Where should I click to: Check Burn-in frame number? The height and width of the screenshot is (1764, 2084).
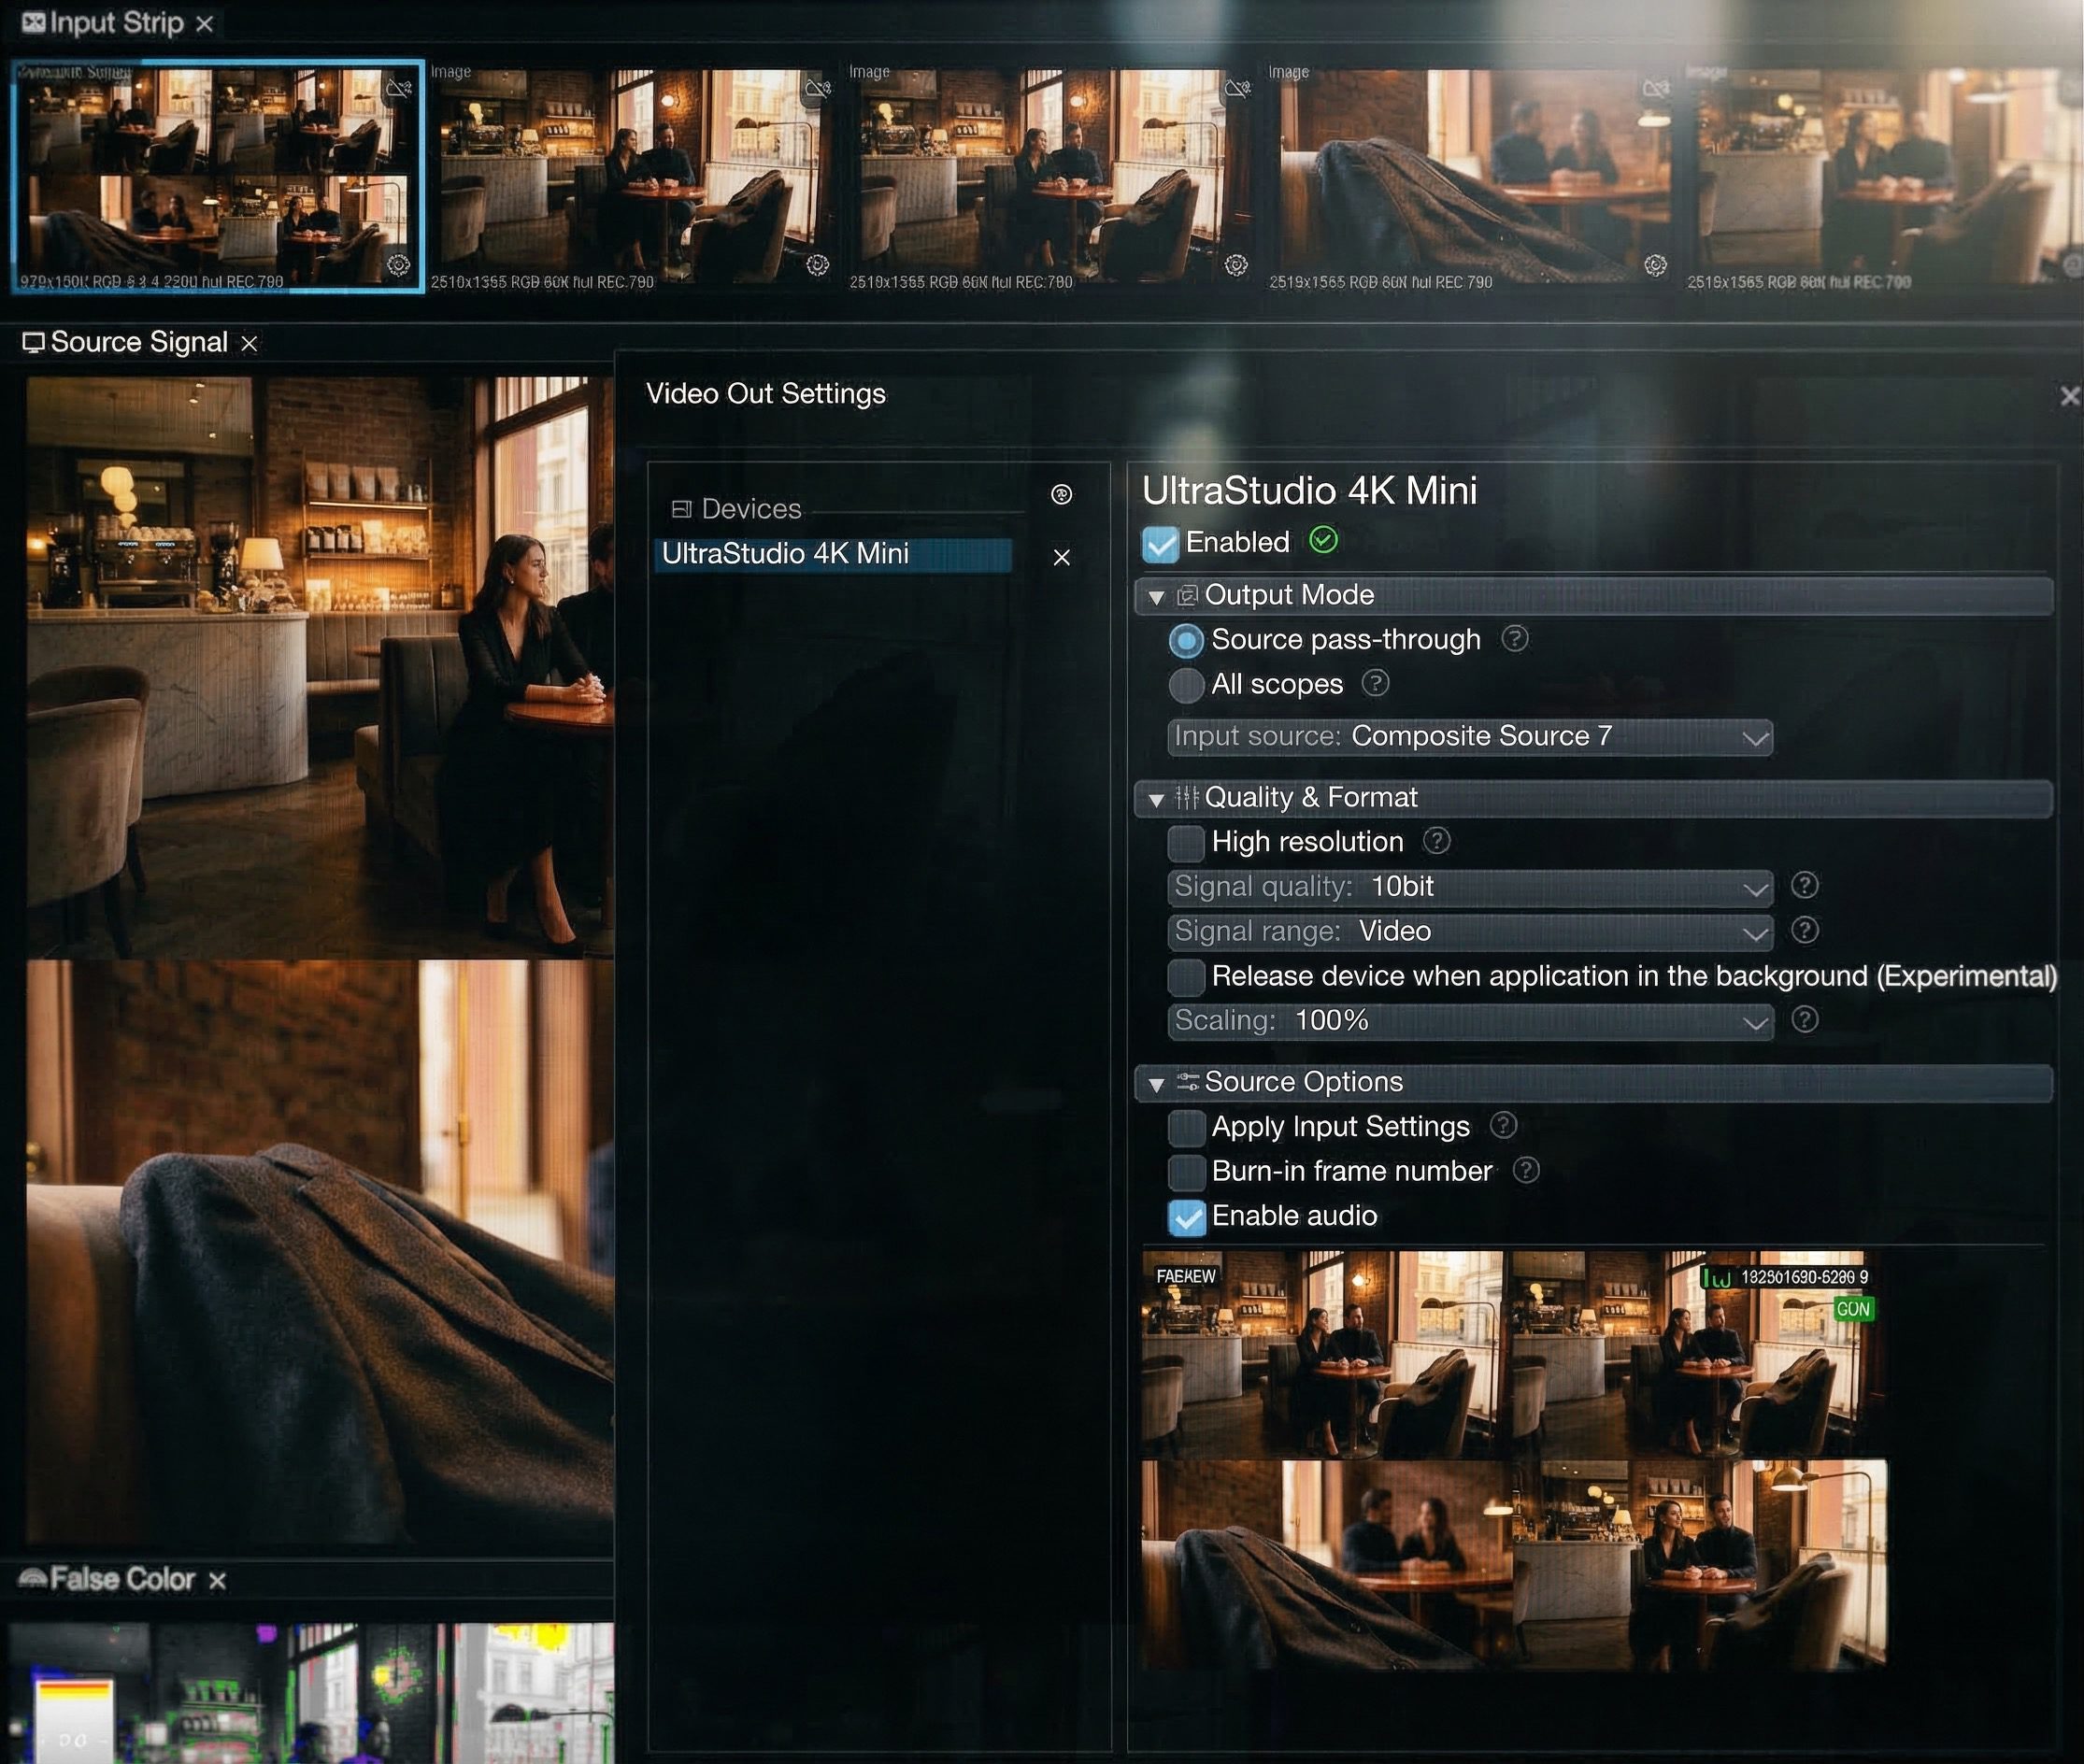pos(1186,1171)
